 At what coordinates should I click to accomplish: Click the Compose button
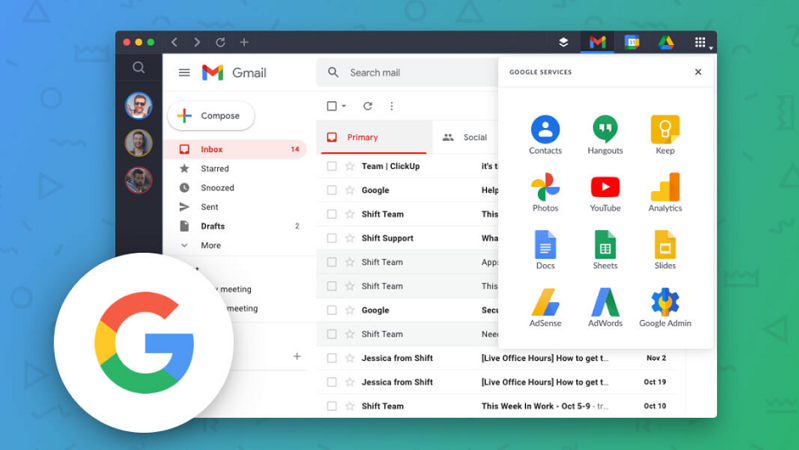pos(211,116)
